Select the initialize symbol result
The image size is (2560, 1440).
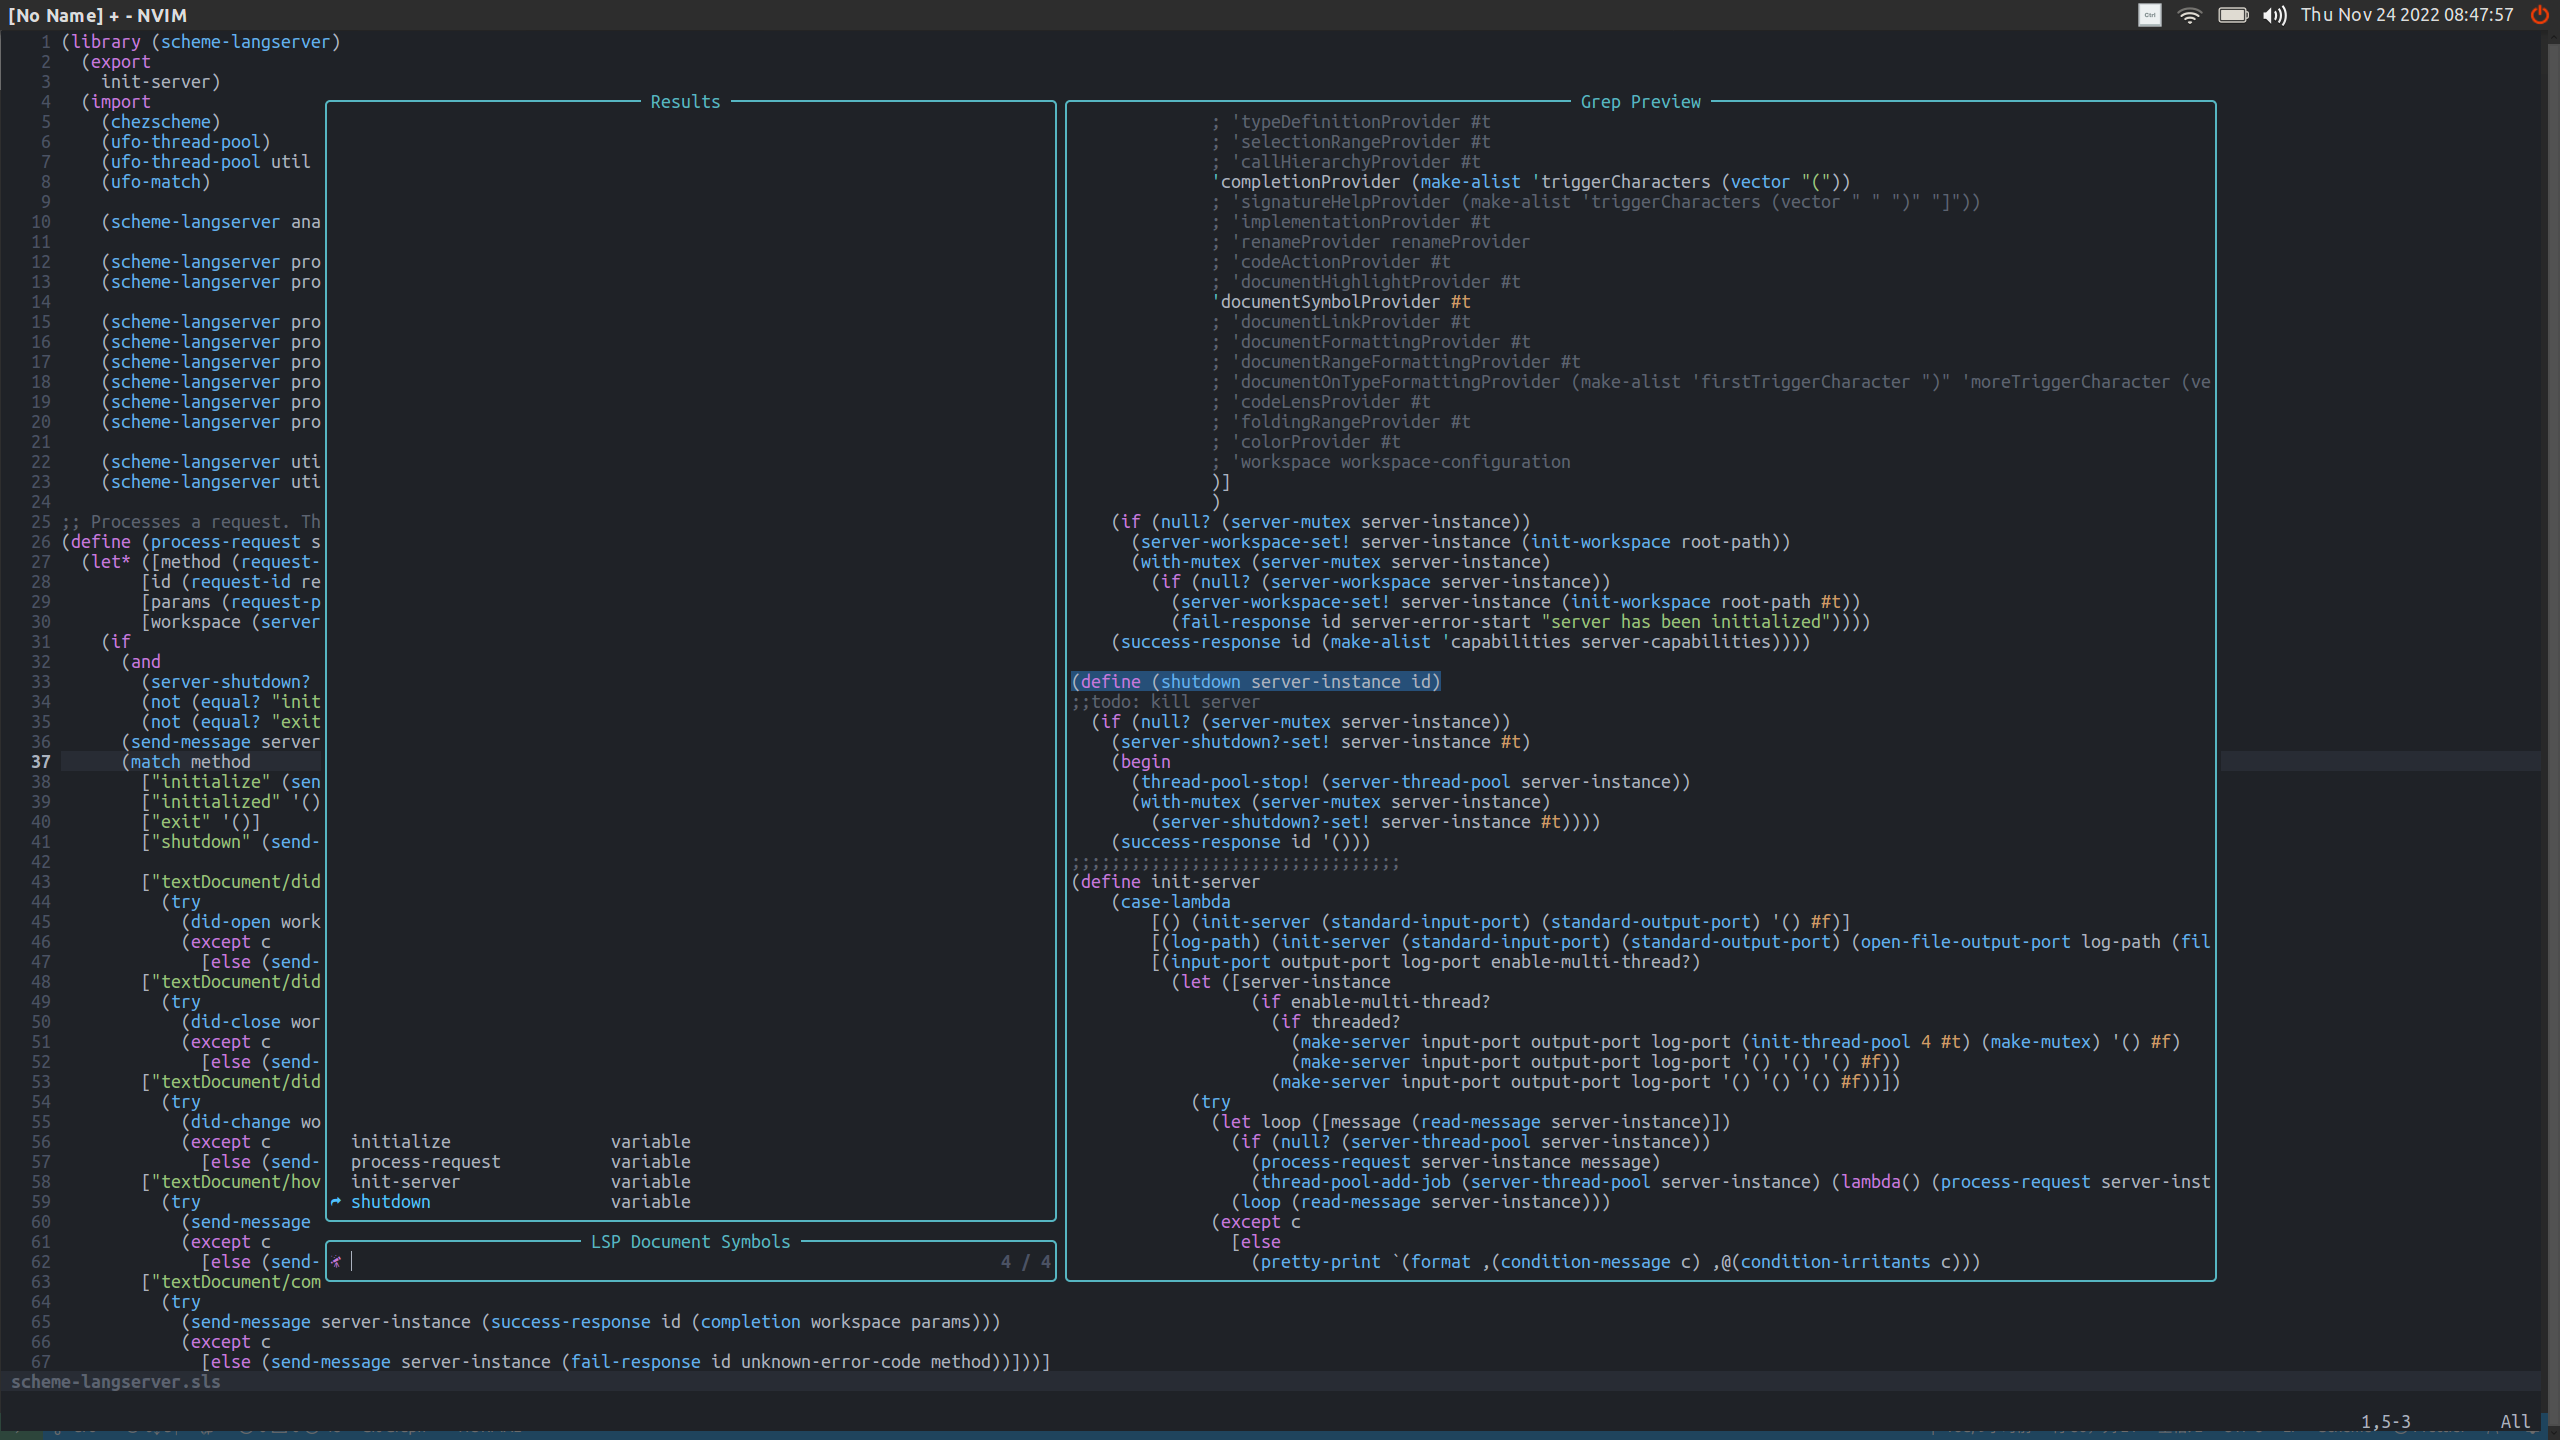pyautogui.click(x=400, y=1142)
